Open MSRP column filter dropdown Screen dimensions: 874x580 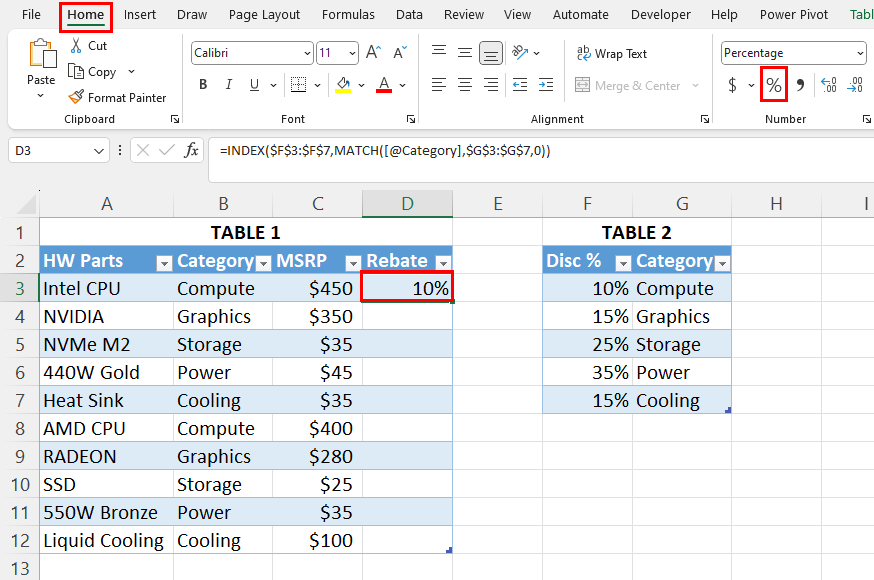(353, 263)
